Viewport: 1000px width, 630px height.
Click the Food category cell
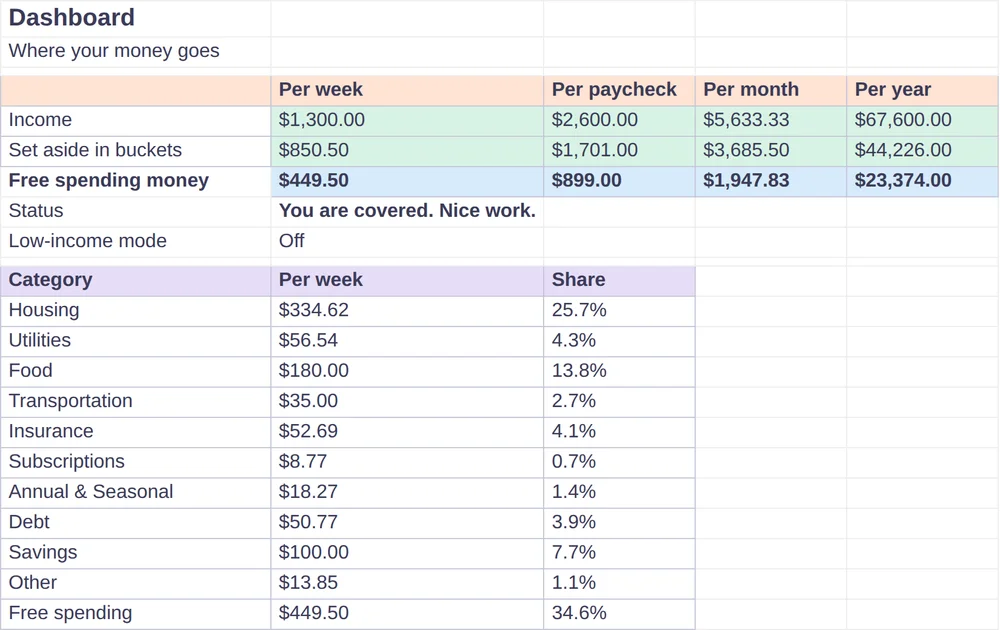point(135,372)
